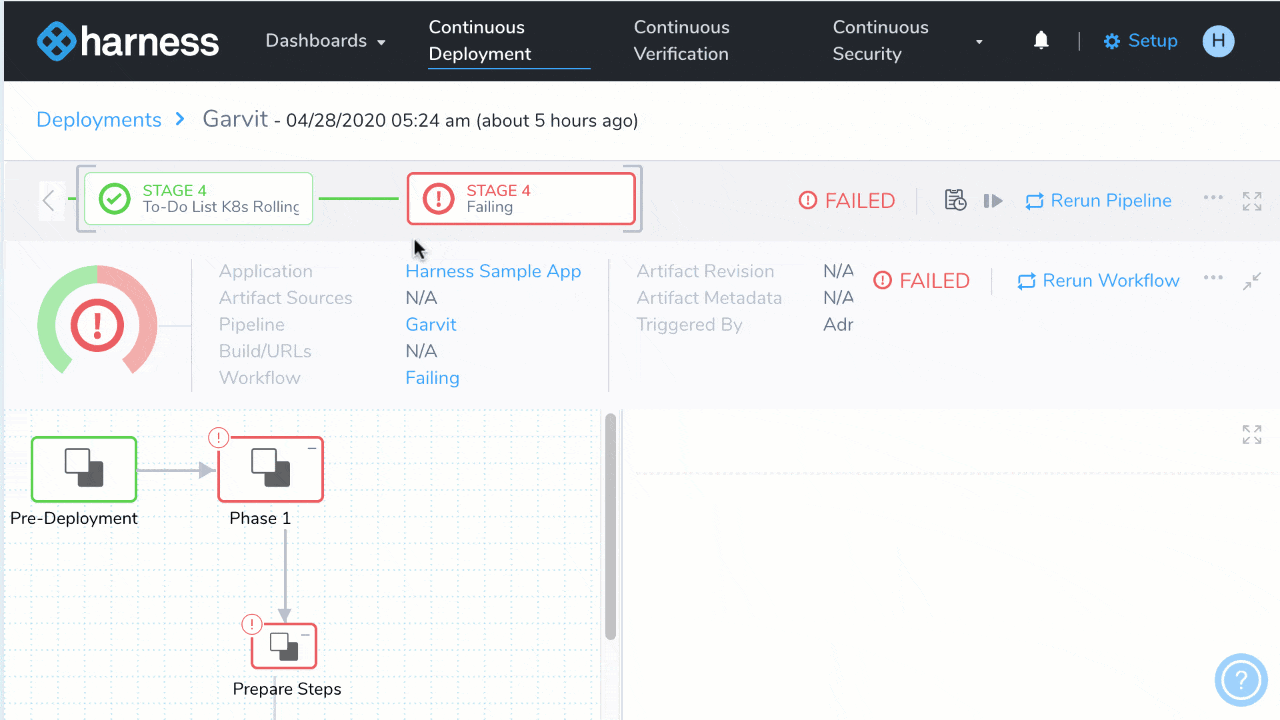The height and width of the screenshot is (720, 1280).
Task: Open Setup gear link
Action: click(1140, 41)
